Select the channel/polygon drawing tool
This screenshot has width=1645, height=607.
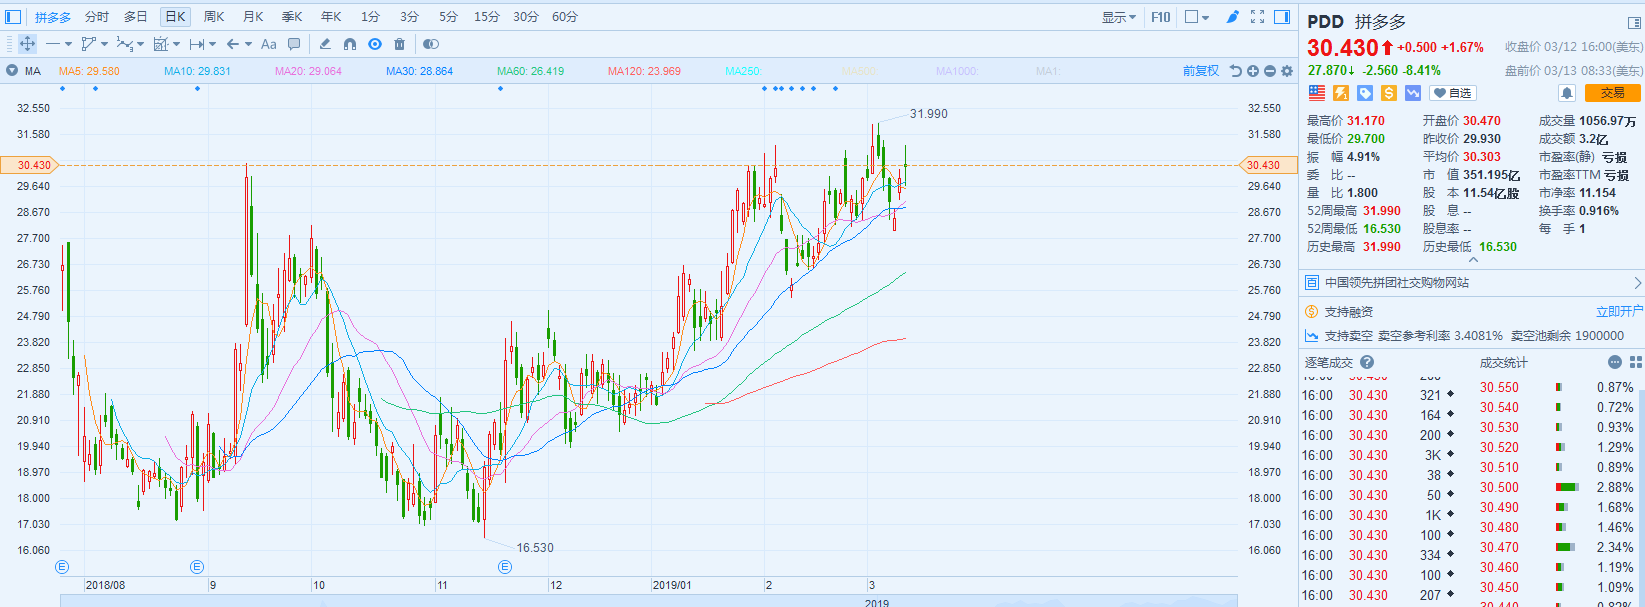pyautogui.click(x=89, y=44)
